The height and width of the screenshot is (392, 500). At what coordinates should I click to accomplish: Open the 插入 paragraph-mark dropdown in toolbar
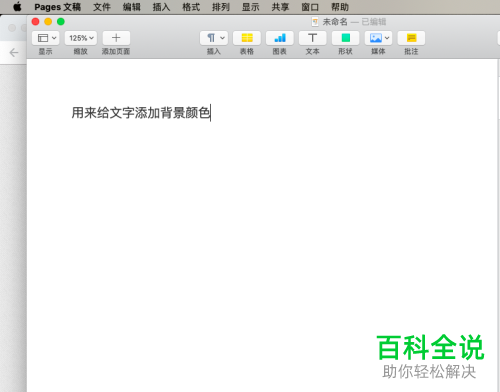[214, 38]
